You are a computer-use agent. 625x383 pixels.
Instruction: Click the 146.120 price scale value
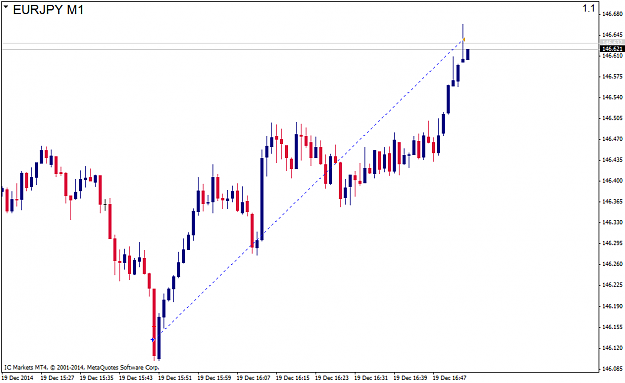[613, 348]
